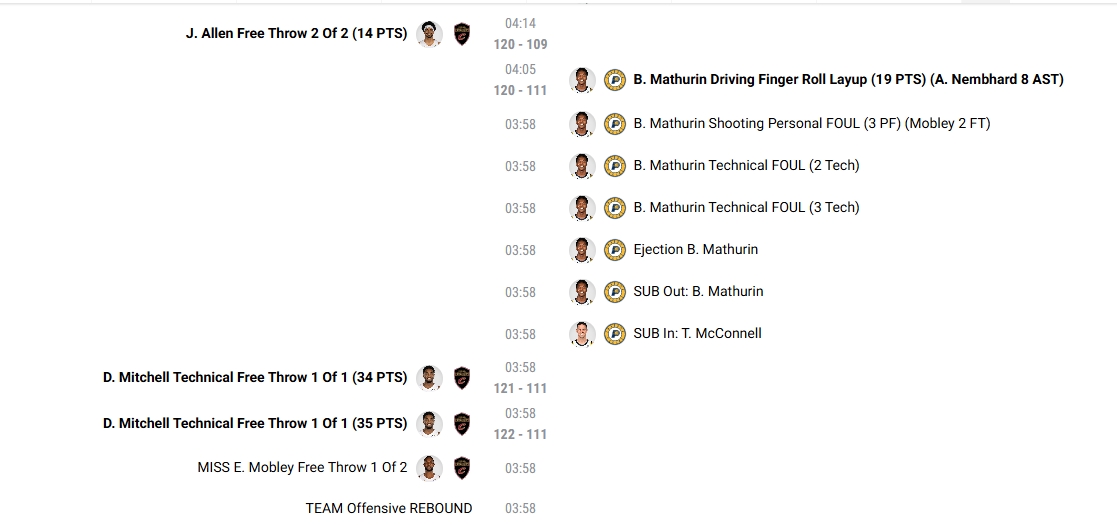Click Pacers logo beside Driving Finger Roll Layup
Image resolution: width=1117 pixels, height=525 pixels.
[x=615, y=80]
